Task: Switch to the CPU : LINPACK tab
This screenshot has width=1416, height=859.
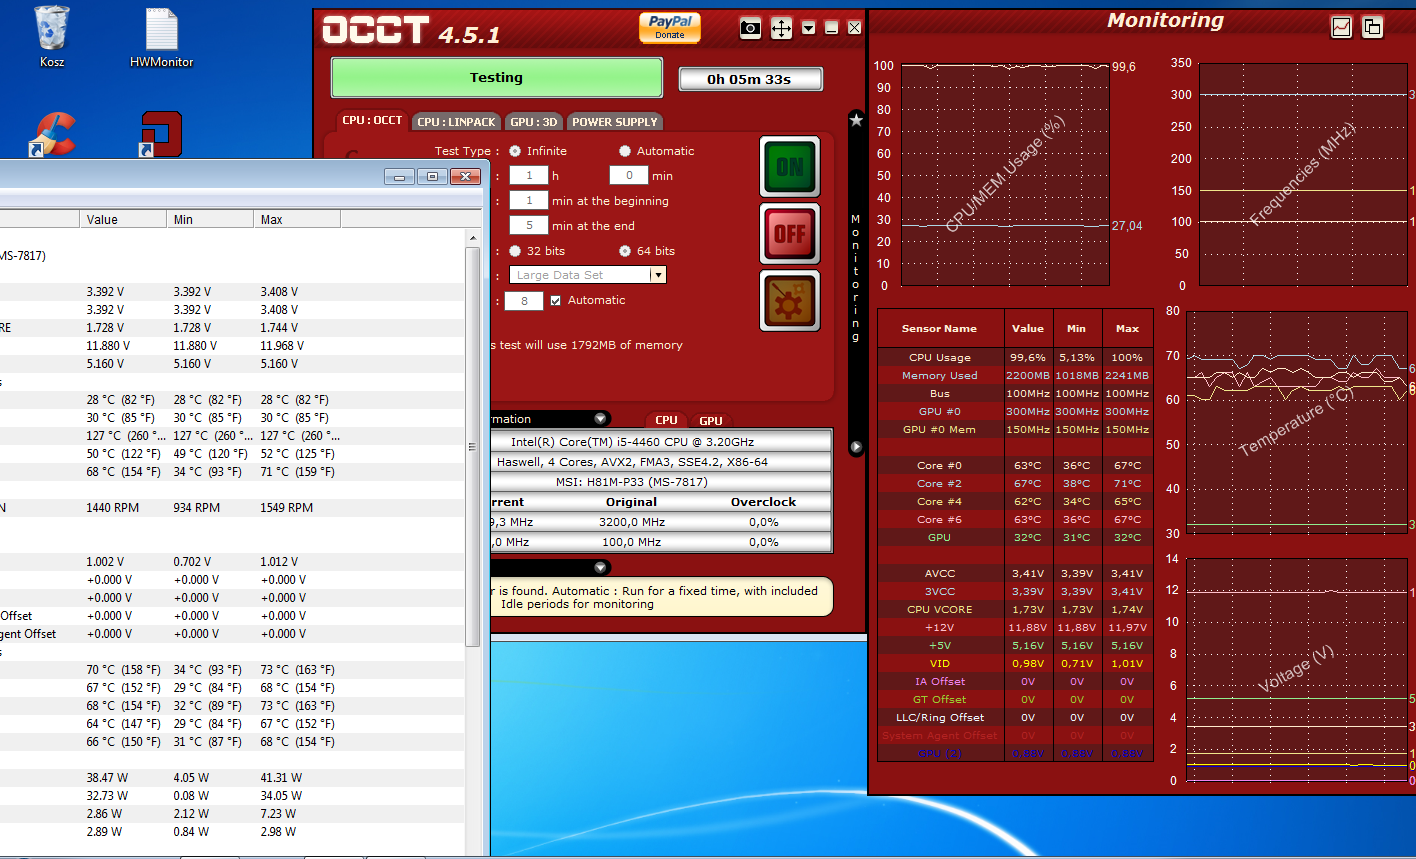Action: pos(456,122)
